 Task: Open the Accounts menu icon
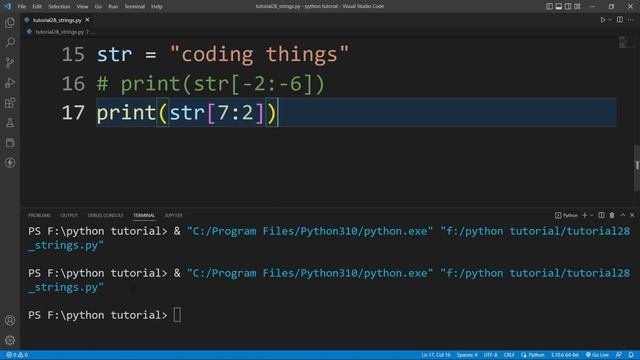[10, 320]
